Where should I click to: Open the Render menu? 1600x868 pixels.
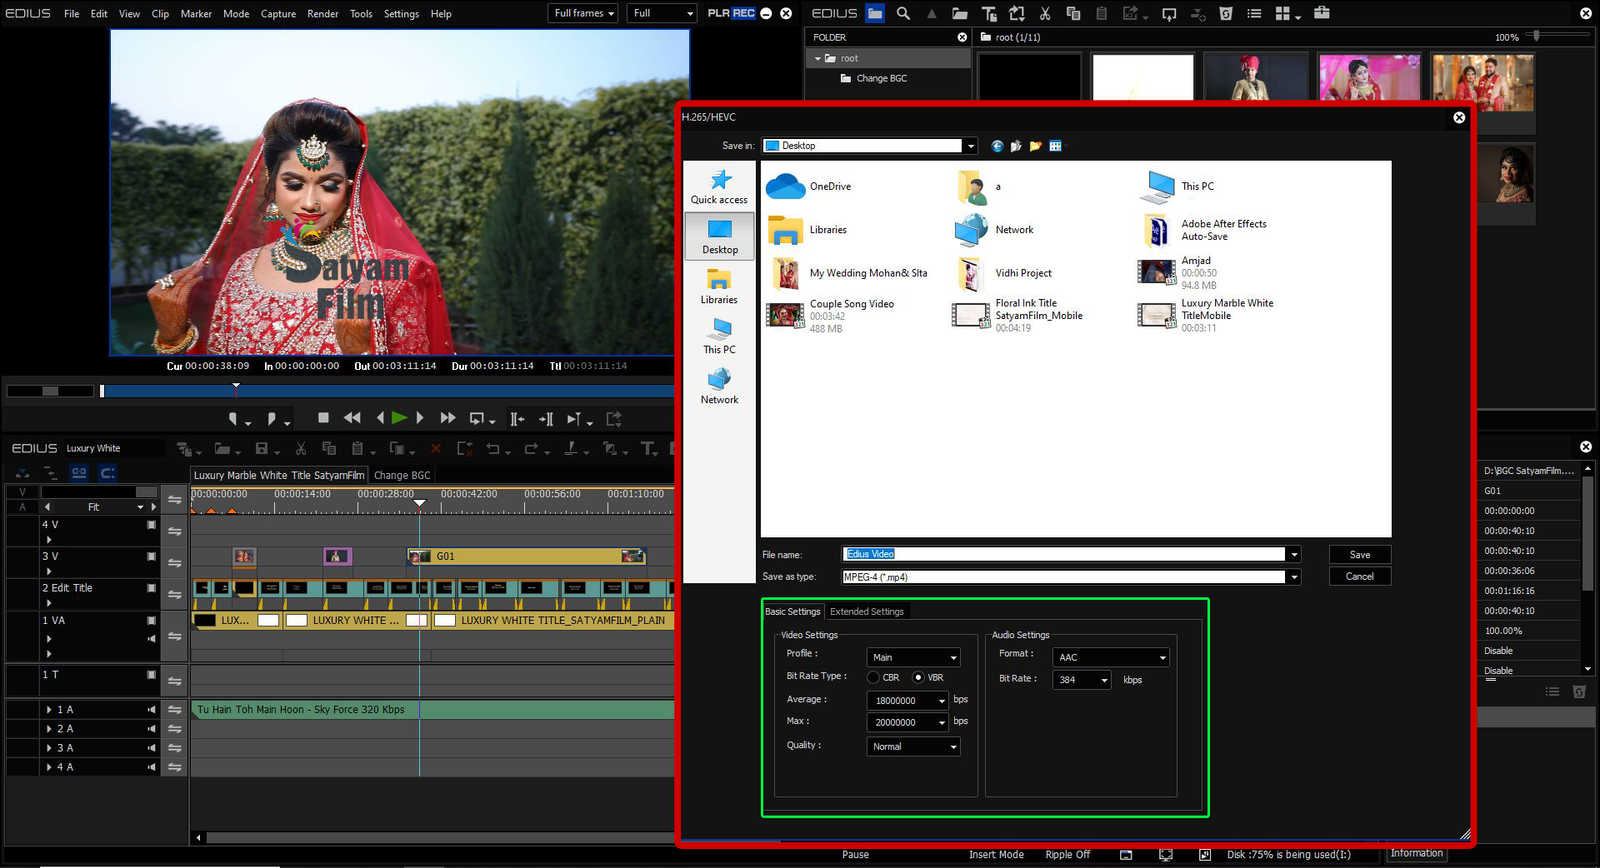click(323, 14)
